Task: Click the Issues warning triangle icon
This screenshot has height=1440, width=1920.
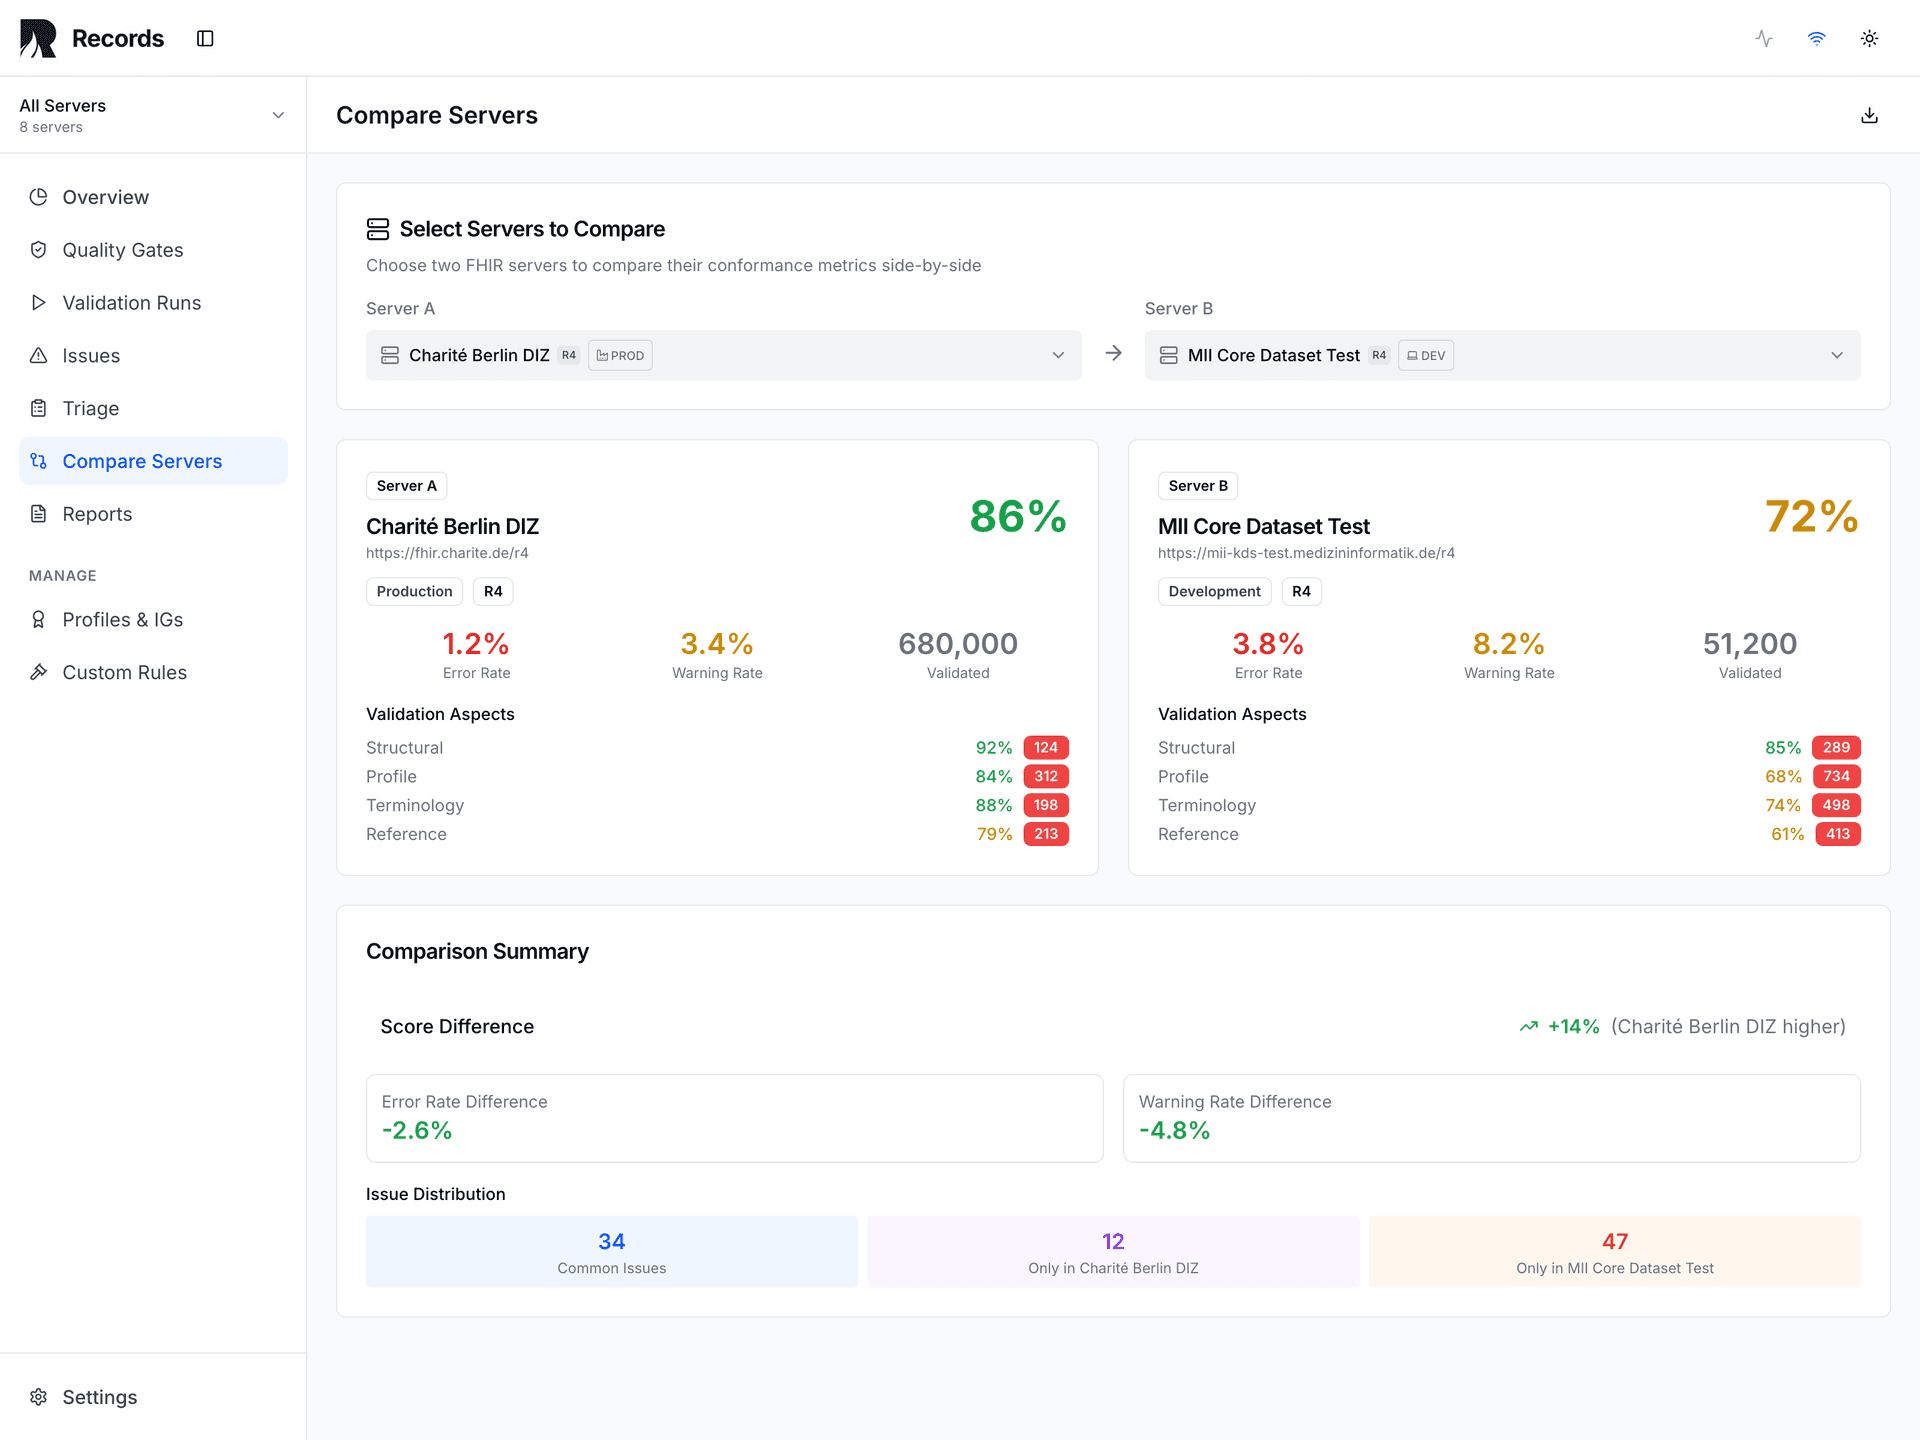Action: [38, 355]
